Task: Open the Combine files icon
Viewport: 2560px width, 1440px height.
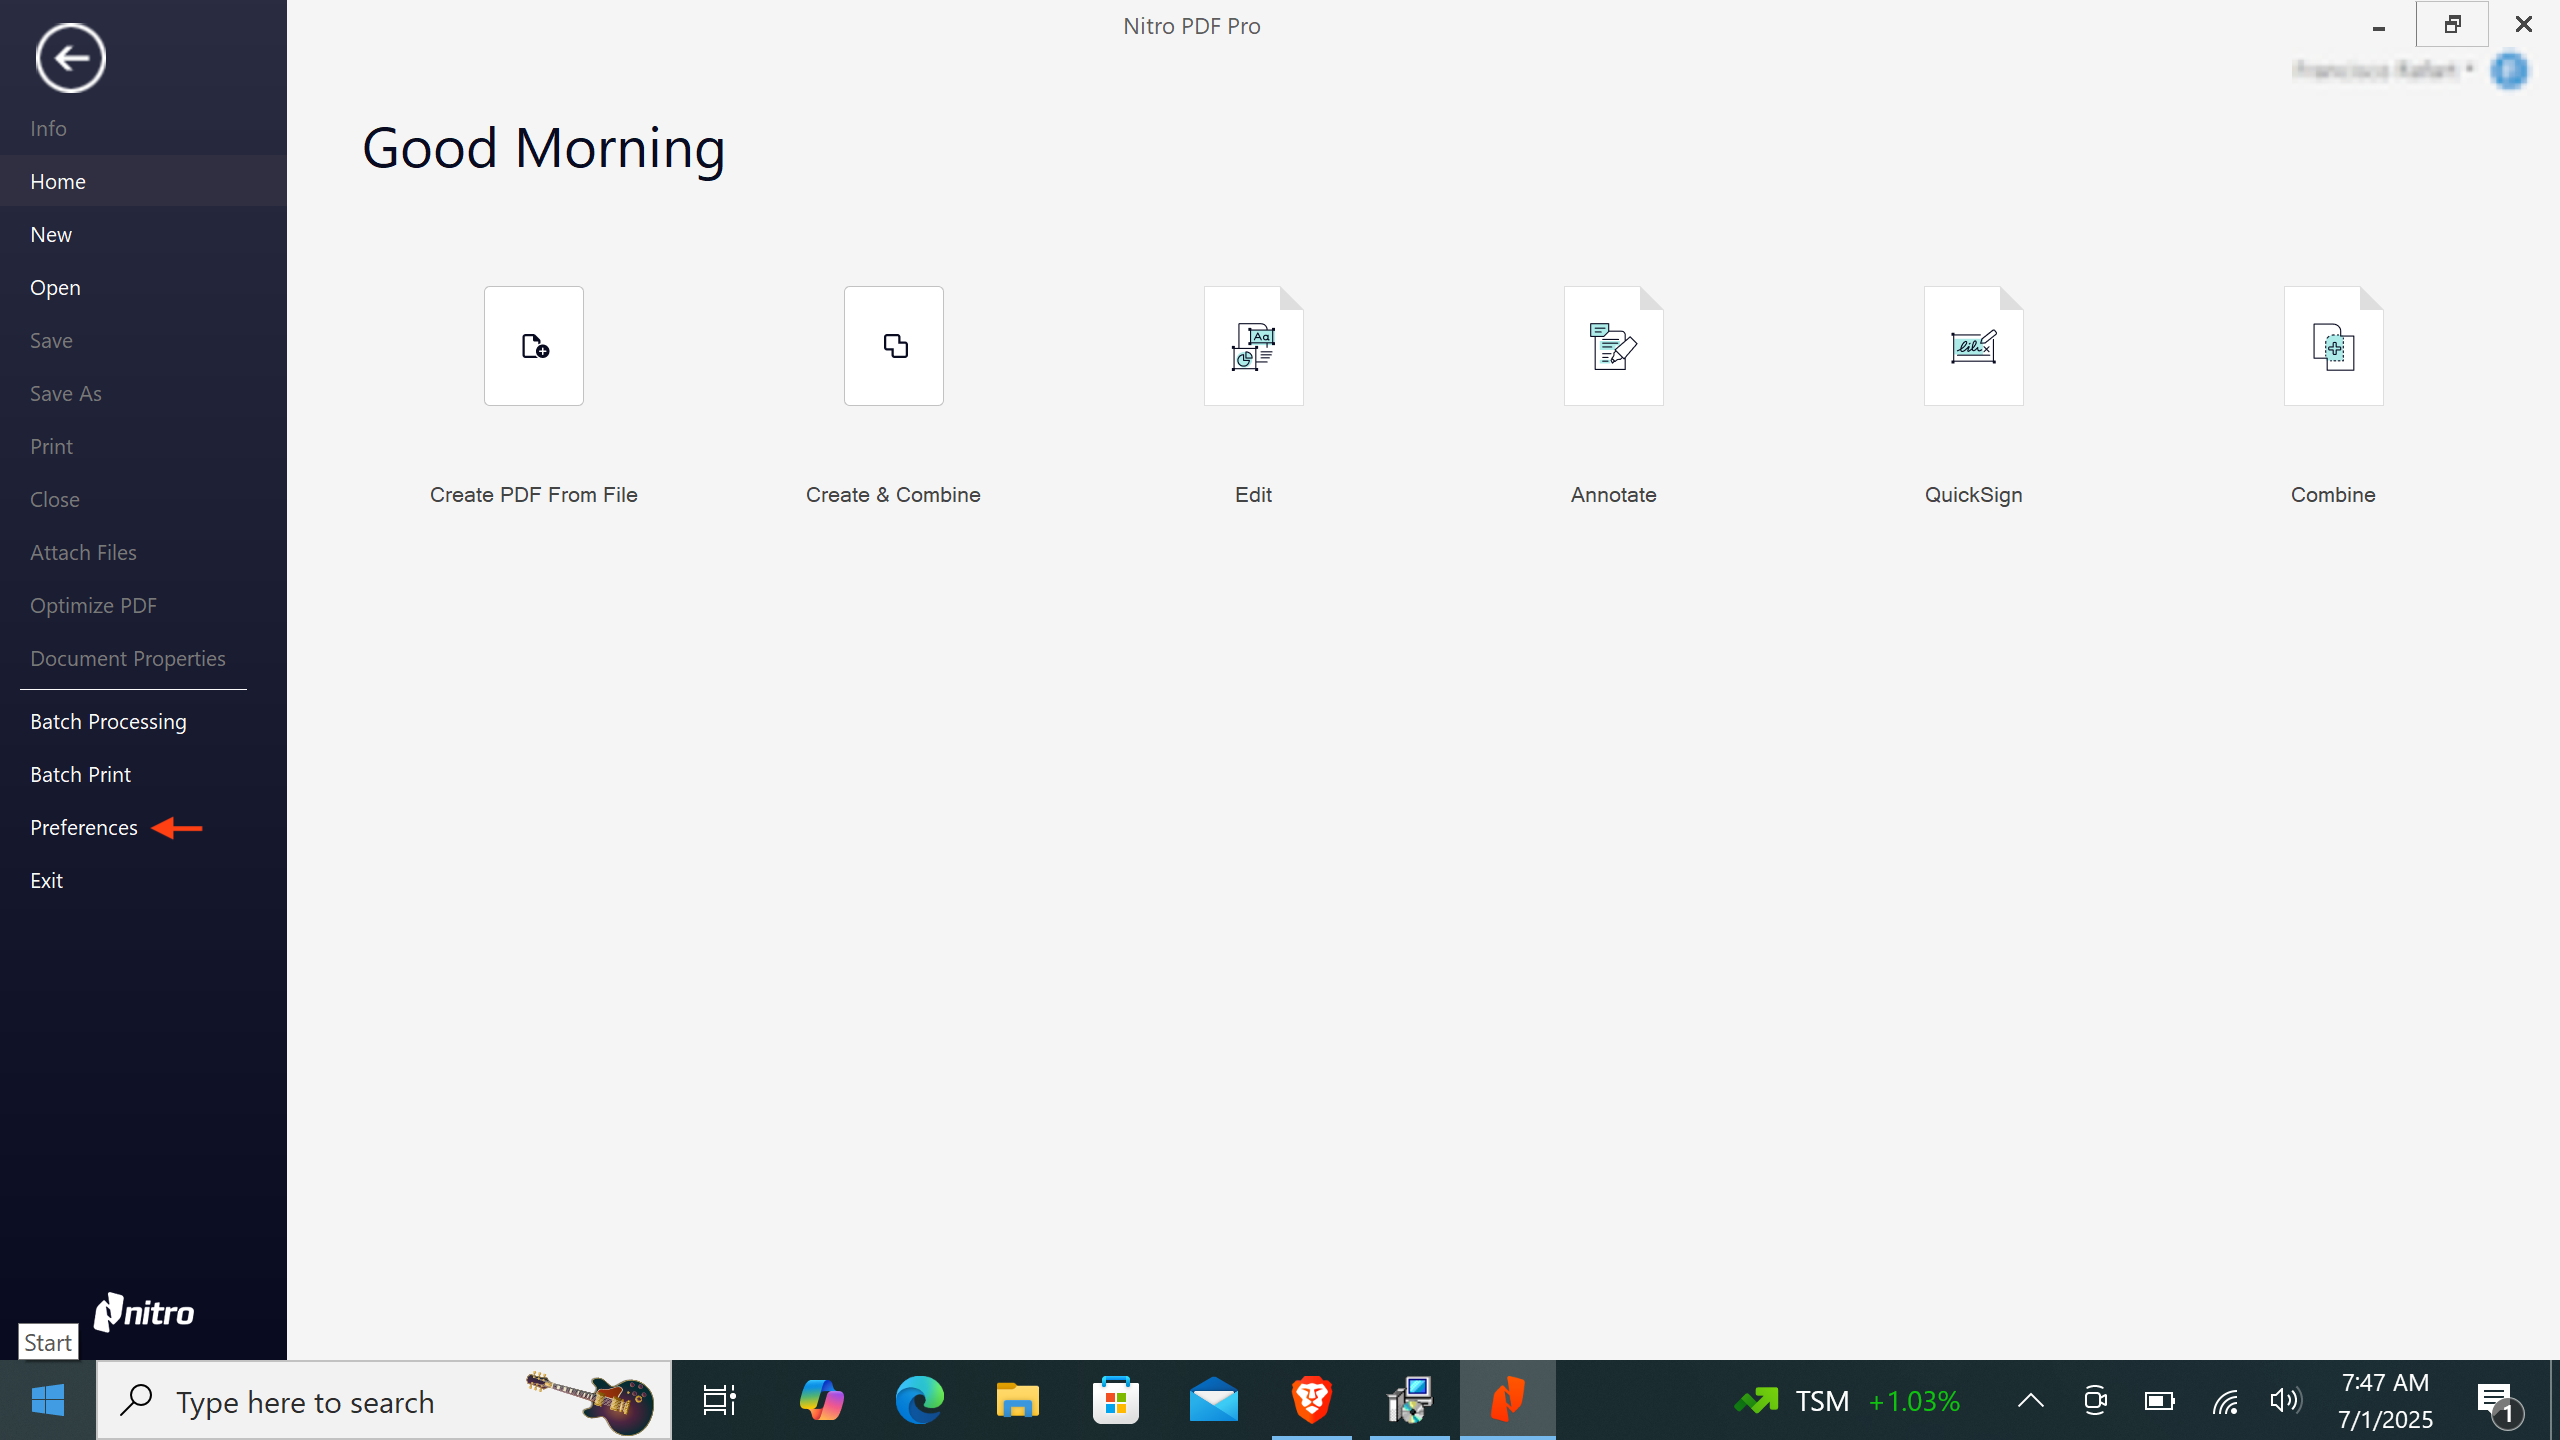Action: click(x=2333, y=346)
